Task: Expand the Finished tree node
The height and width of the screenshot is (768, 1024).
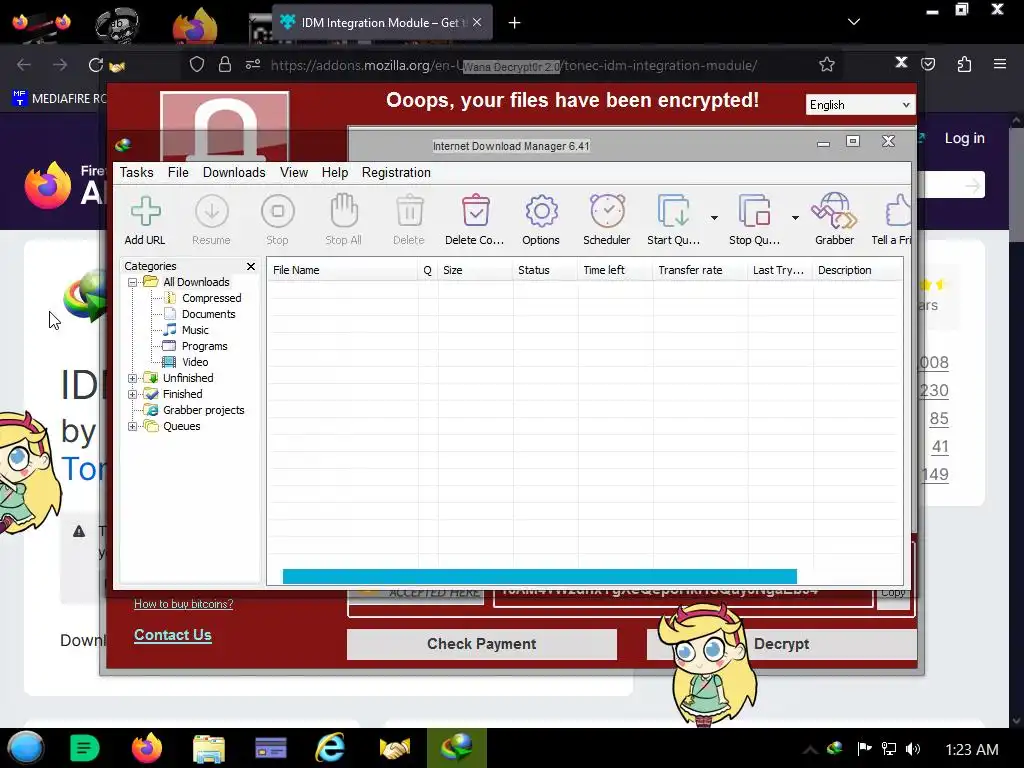Action: [x=133, y=394]
